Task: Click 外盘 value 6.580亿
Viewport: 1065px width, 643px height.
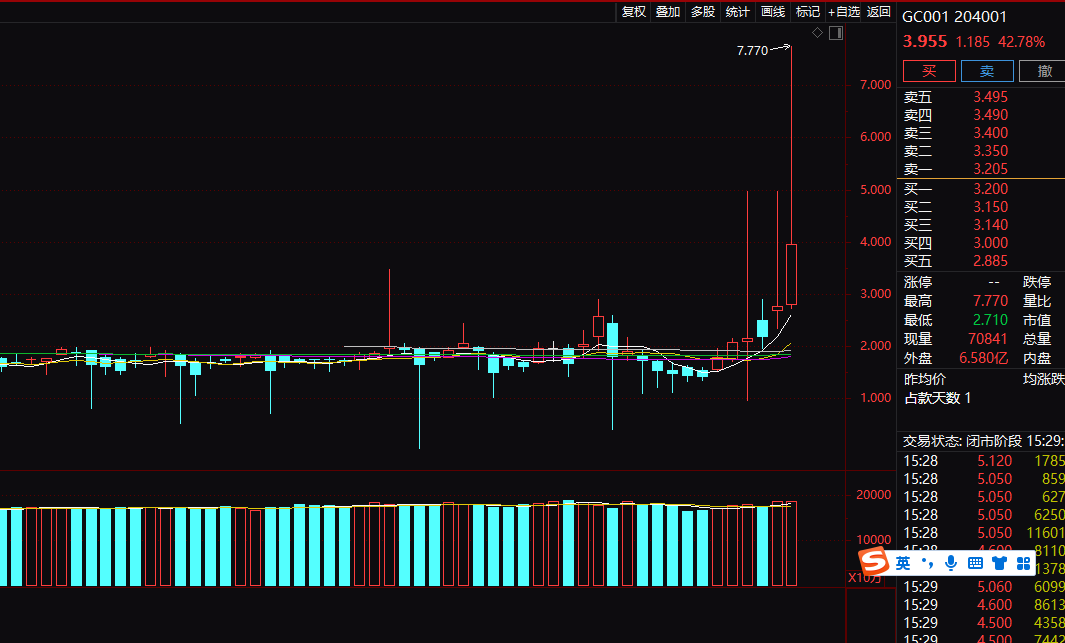Action: pos(983,359)
